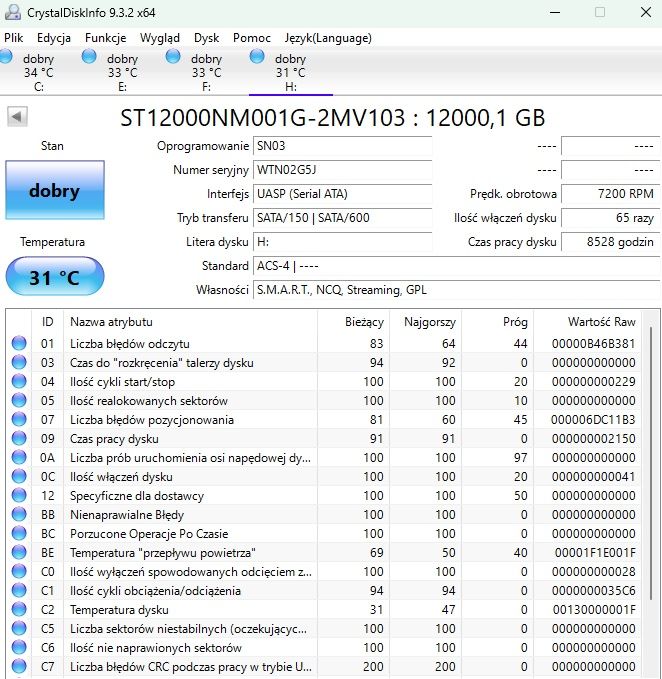This screenshot has height=679, width=662.
Task: Click the Interfejs field UASP (Serial ATA)
Action: pos(342,194)
